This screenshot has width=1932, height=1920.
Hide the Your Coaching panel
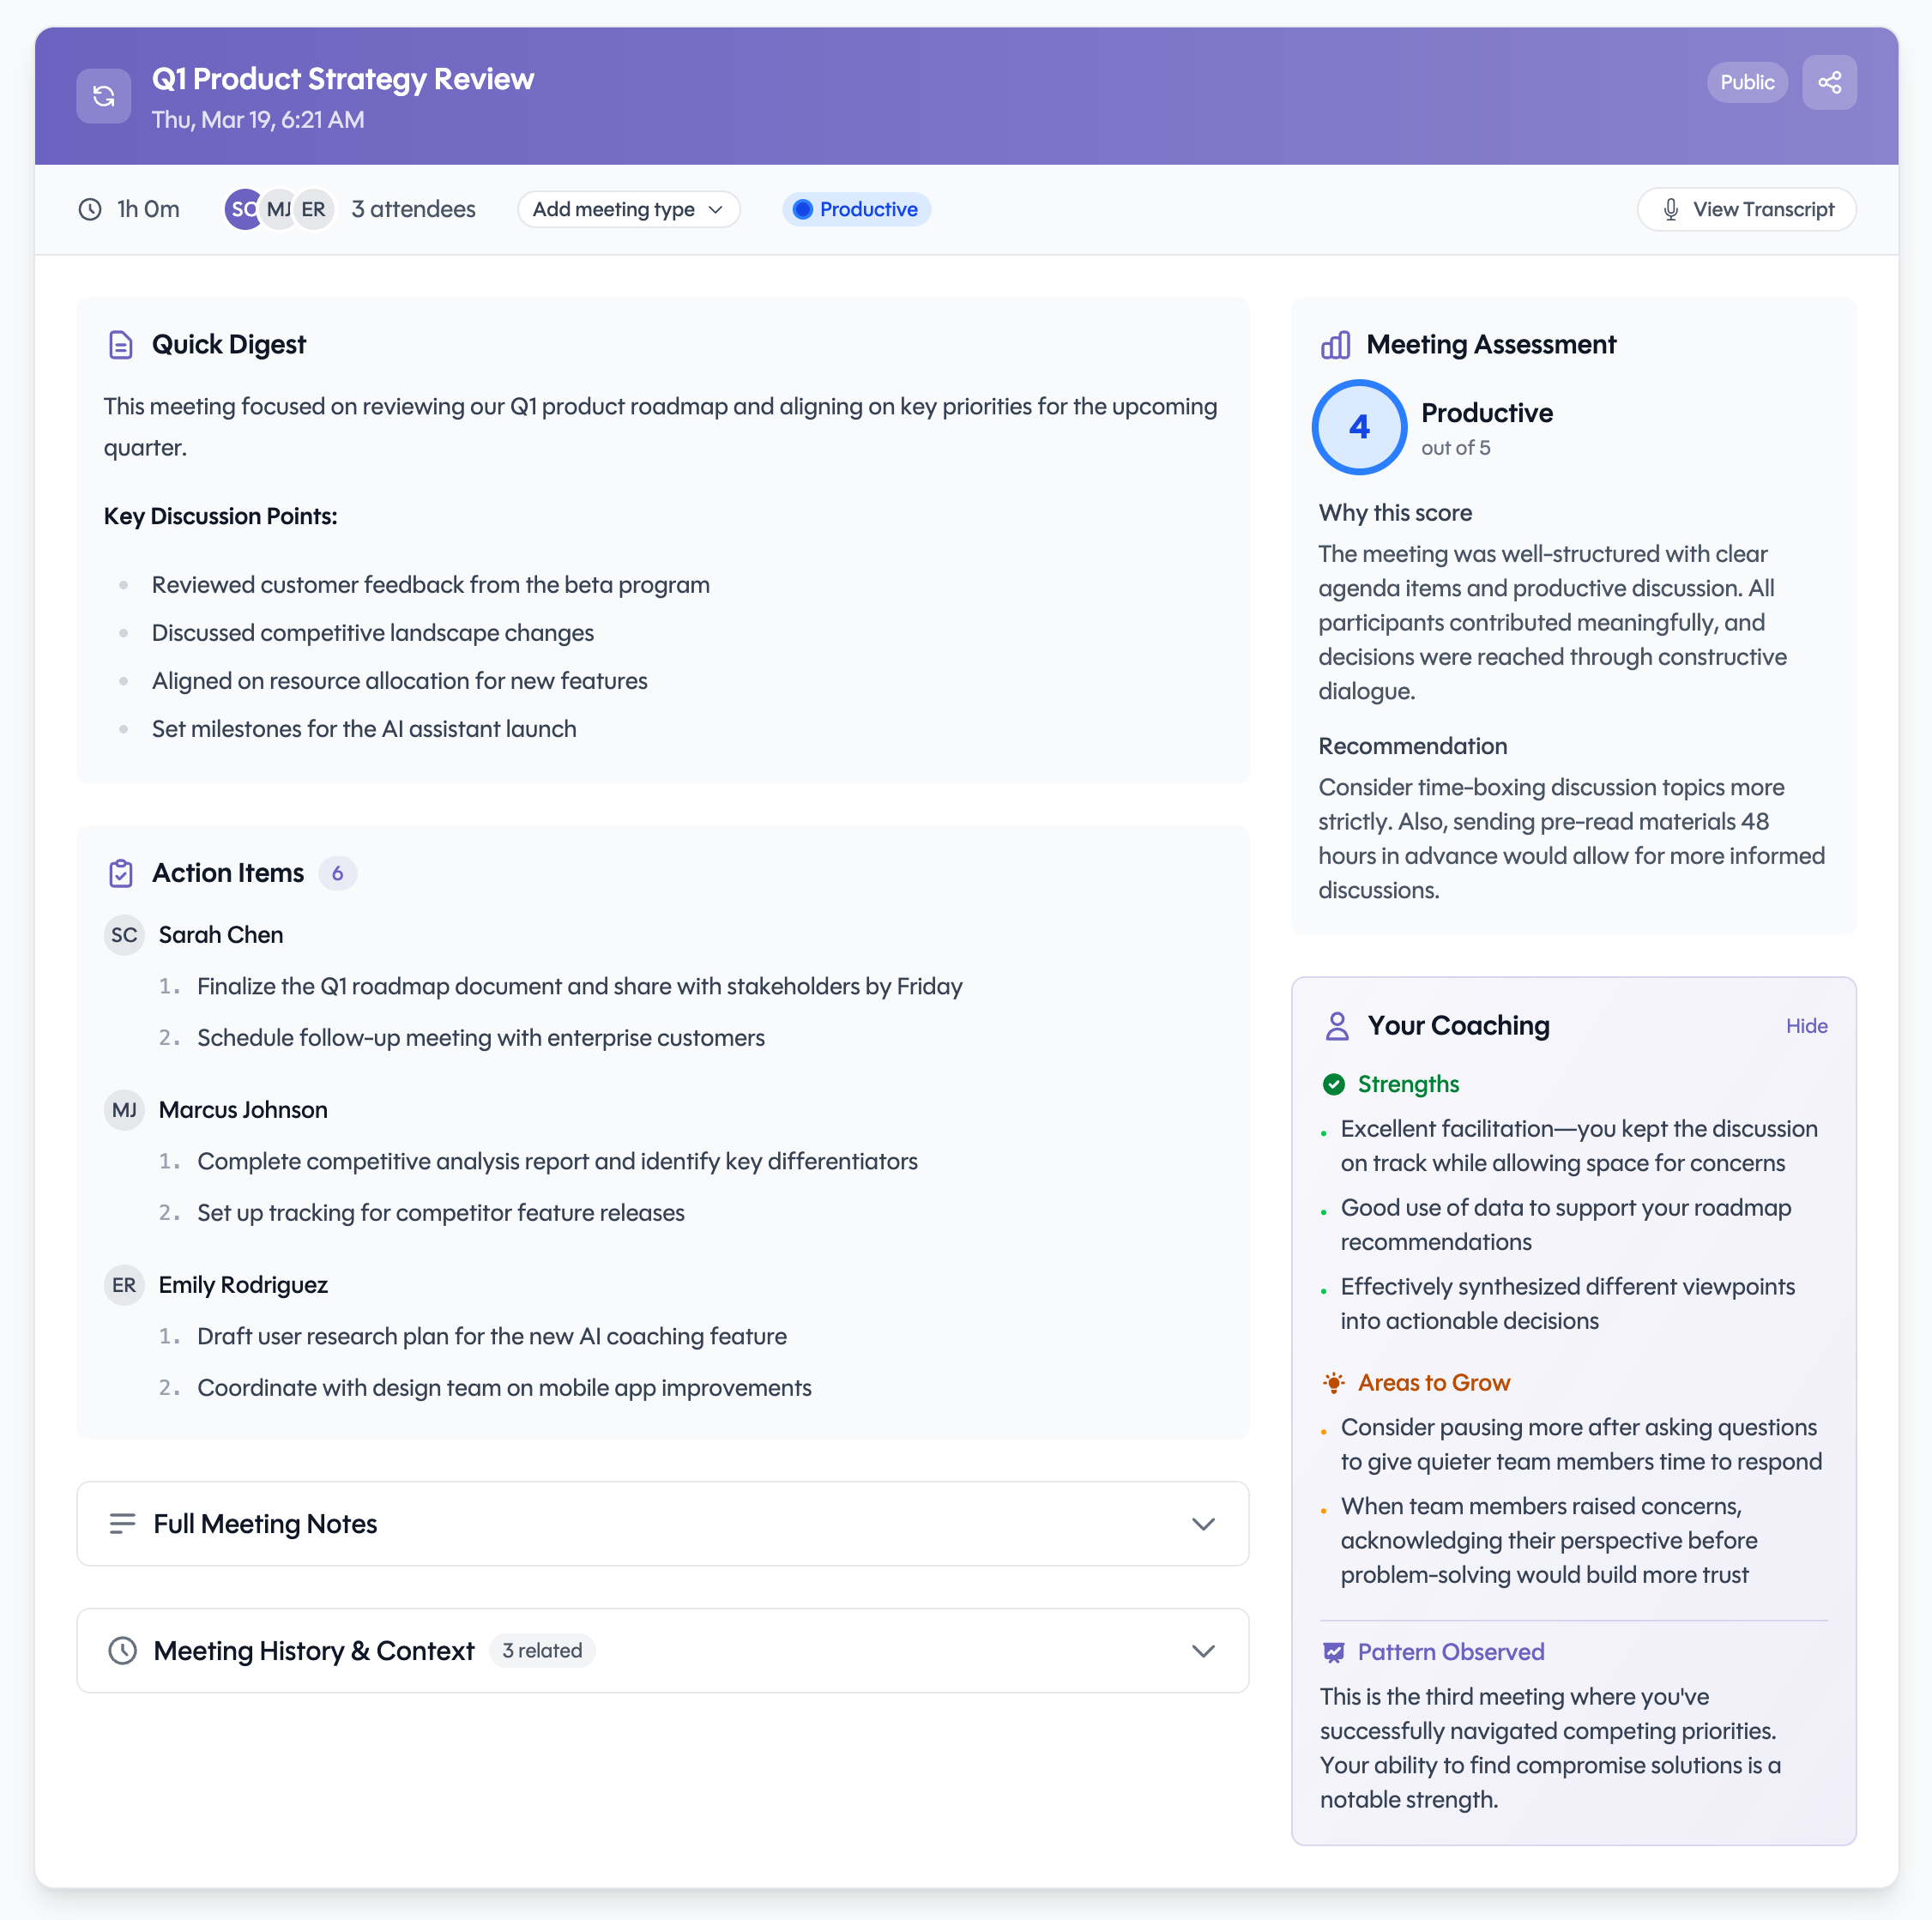point(1806,1026)
